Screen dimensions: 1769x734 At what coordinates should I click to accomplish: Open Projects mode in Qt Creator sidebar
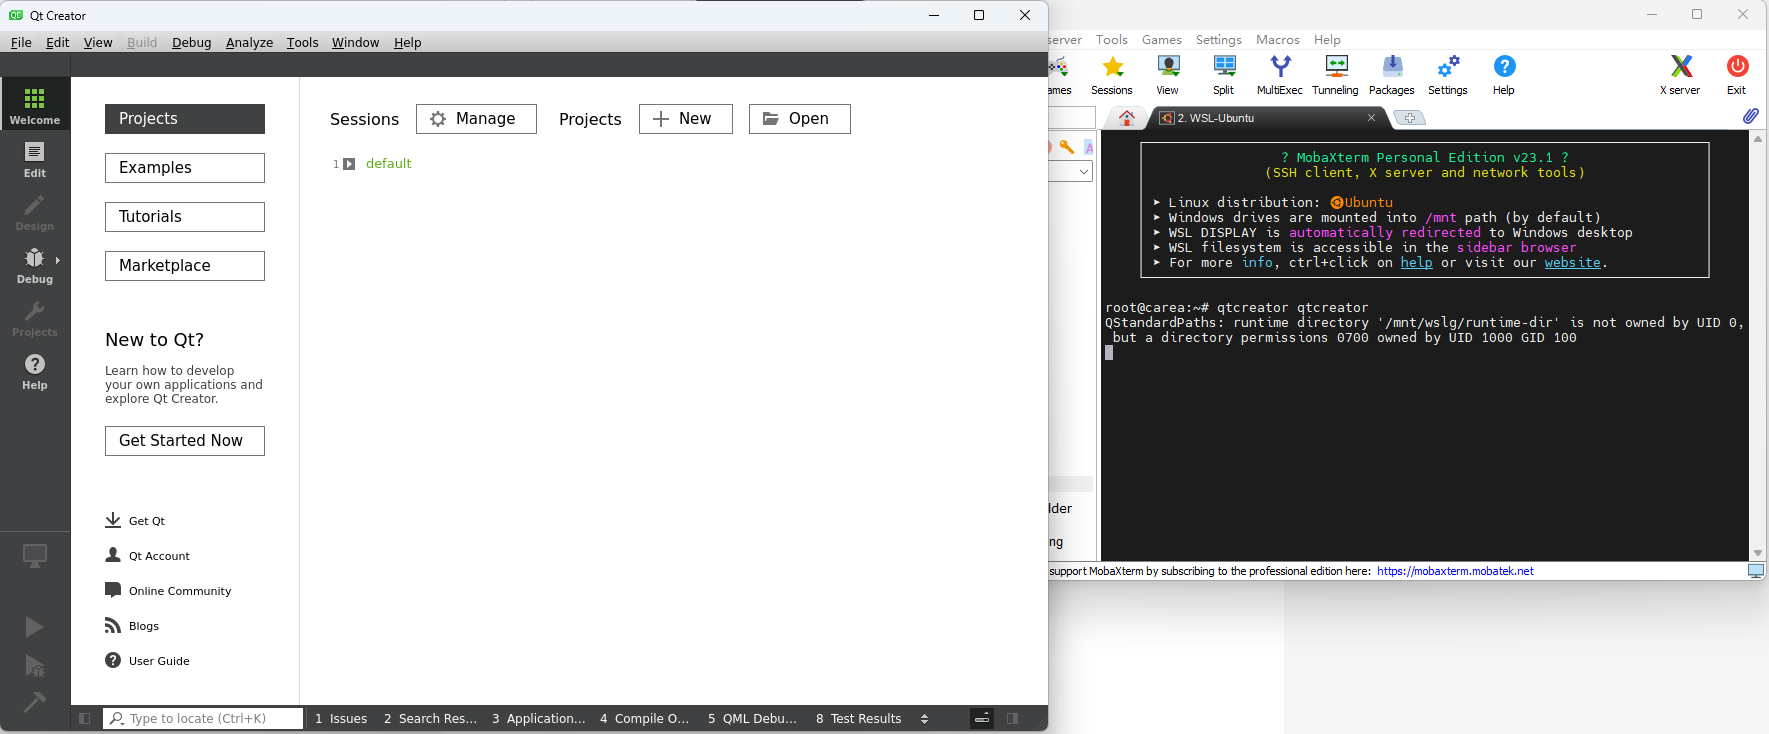[x=35, y=318]
